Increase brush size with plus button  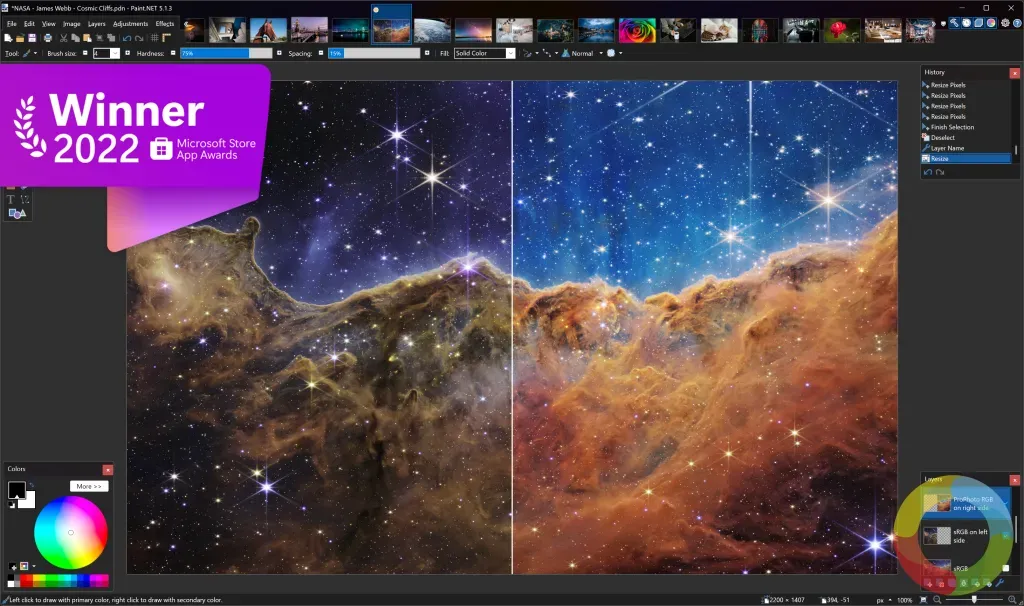pyautogui.click(x=127, y=53)
